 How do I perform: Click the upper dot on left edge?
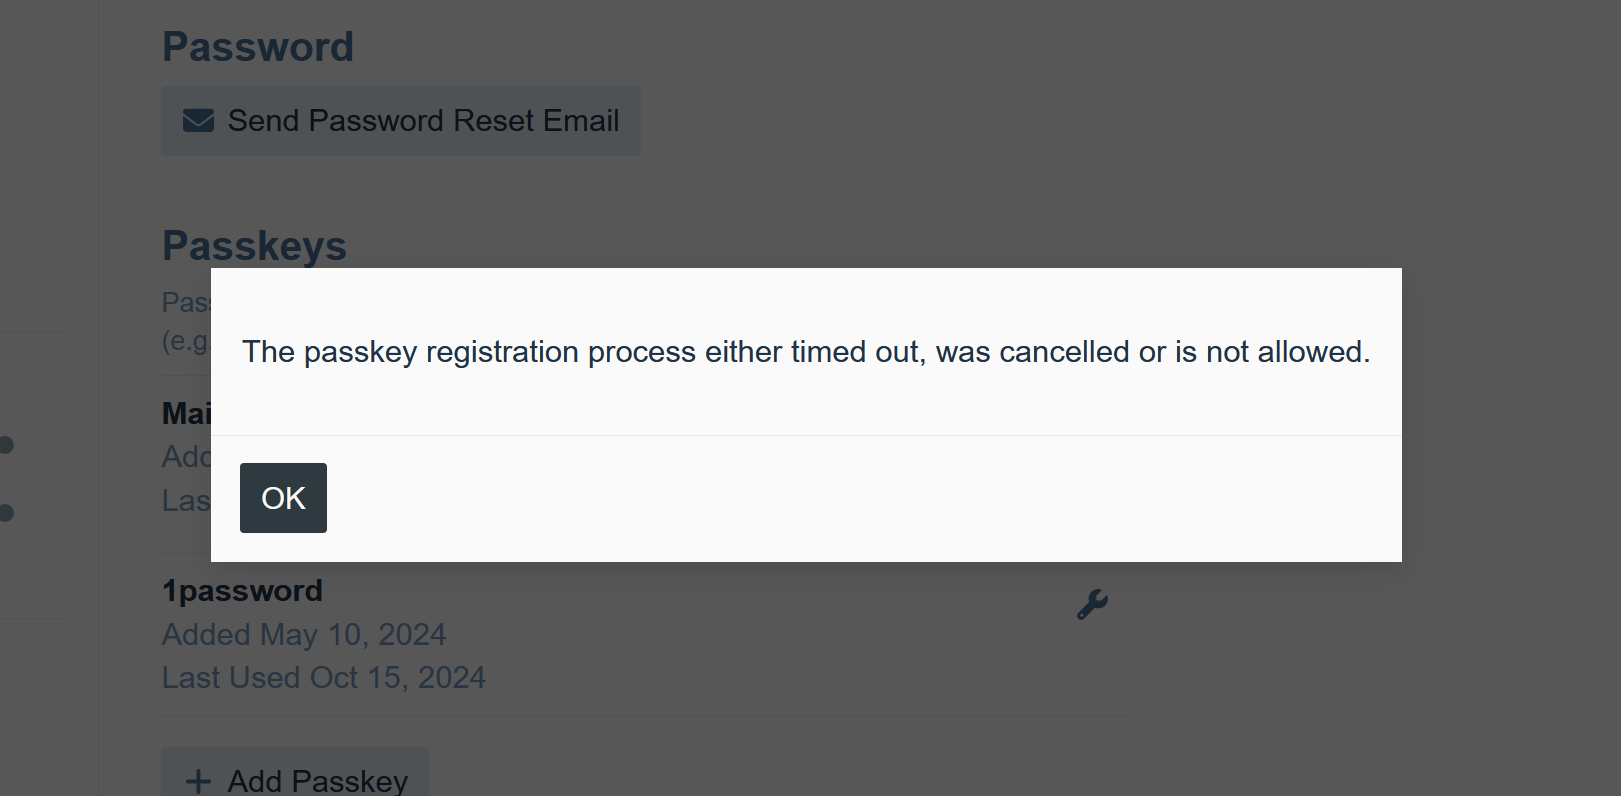click(x=6, y=445)
